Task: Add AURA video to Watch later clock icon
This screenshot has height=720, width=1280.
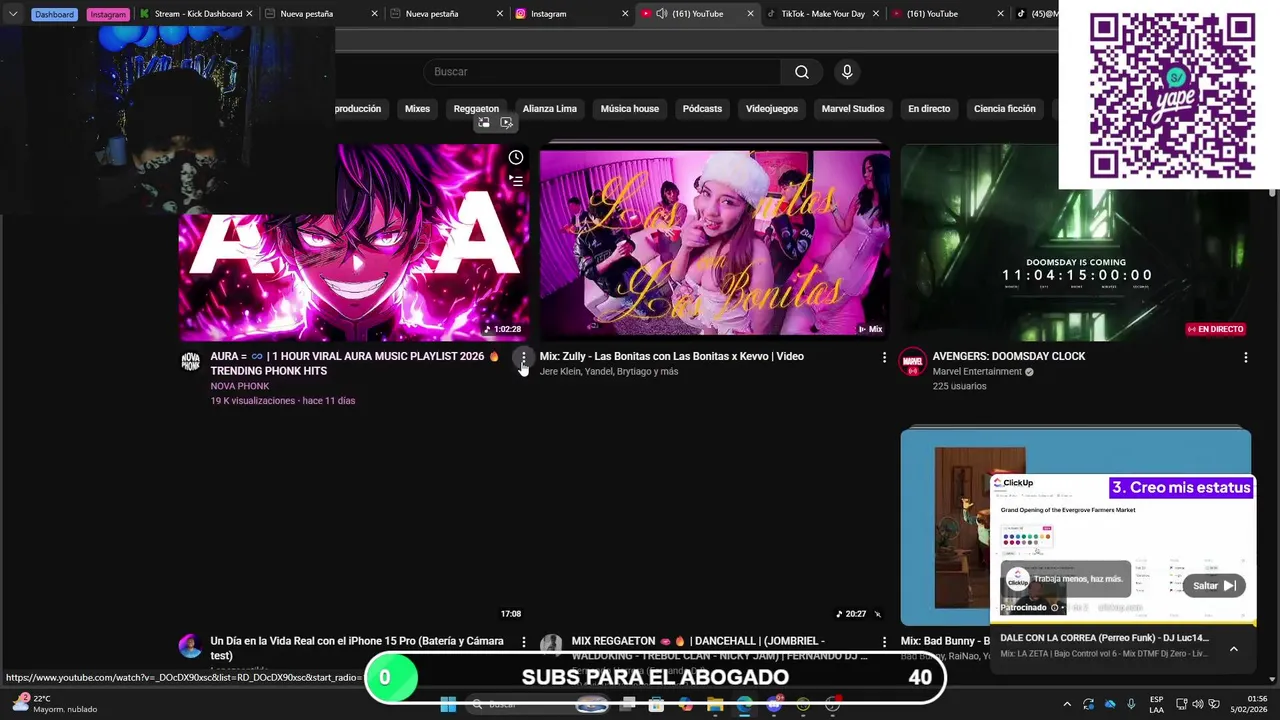Action: 515,157
